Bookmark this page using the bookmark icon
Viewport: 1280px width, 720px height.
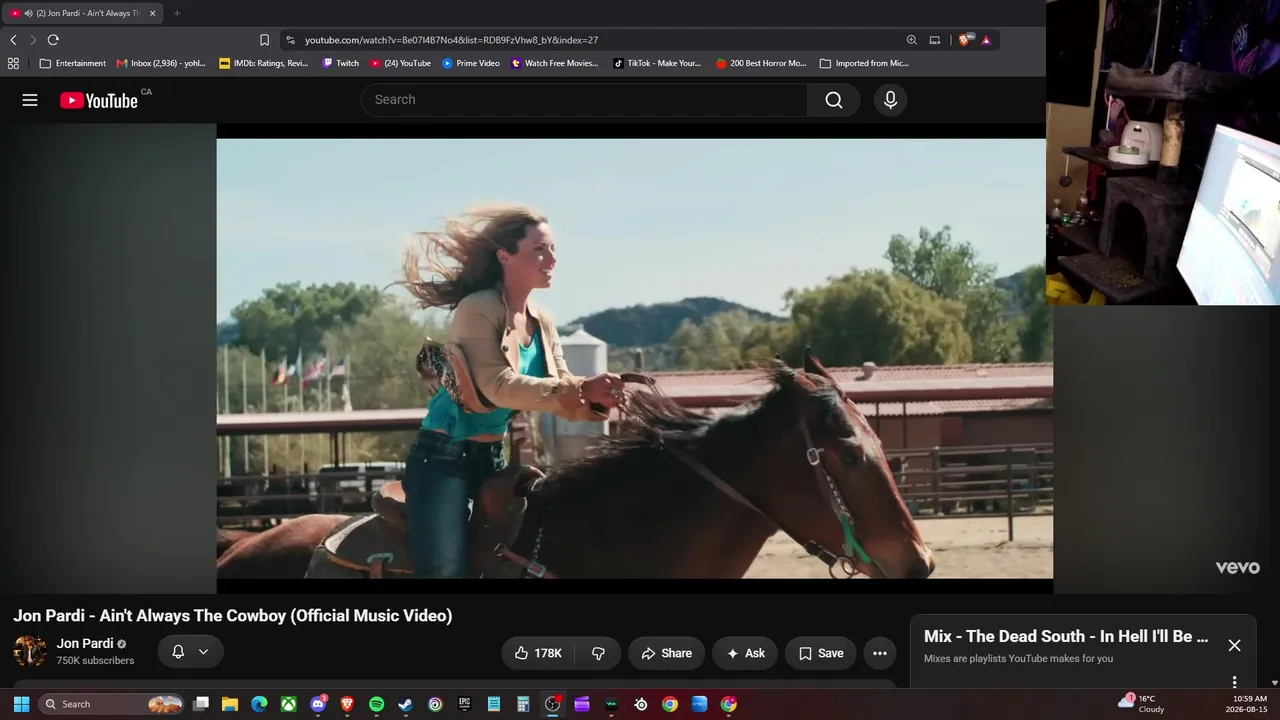pyautogui.click(x=264, y=40)
